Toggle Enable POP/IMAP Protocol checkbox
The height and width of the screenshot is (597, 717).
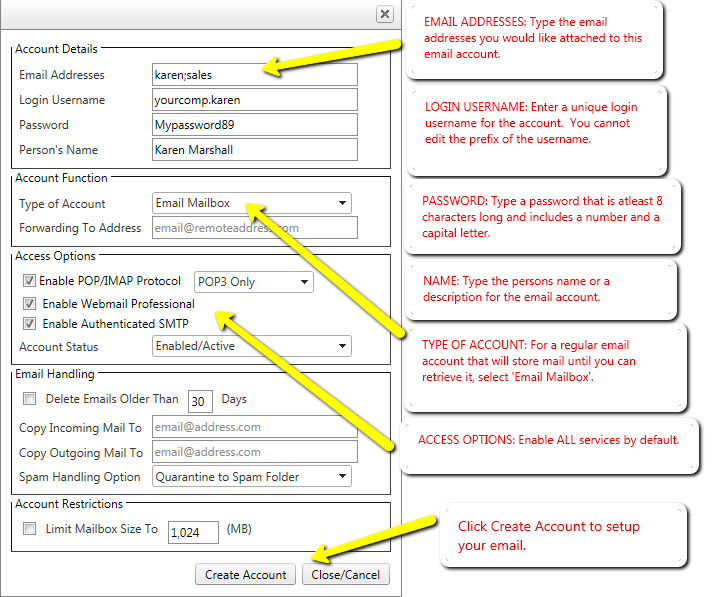[30, 281]
